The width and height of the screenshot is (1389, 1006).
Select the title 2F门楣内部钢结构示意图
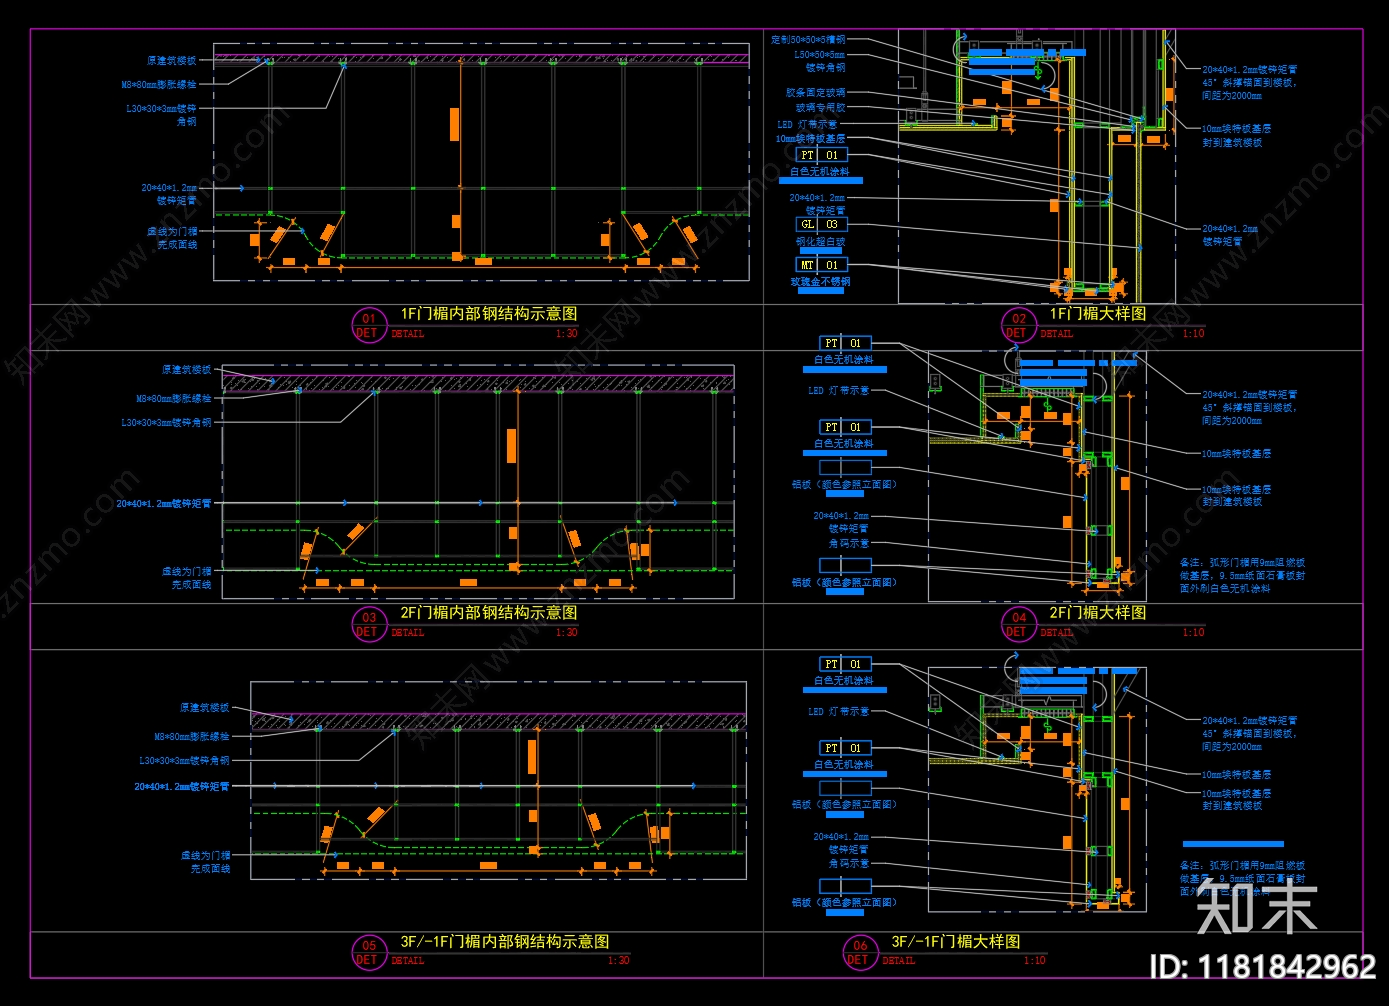tap(488, 613)
